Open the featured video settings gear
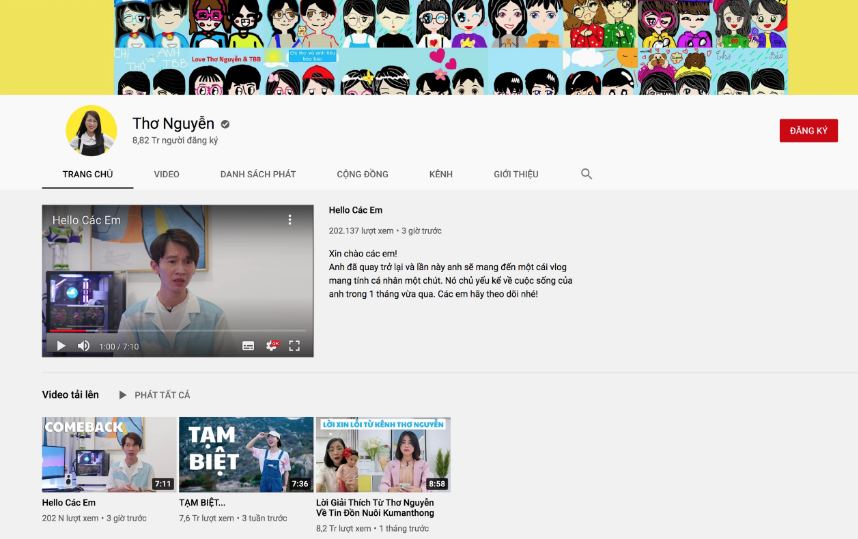 coord(271,345)
